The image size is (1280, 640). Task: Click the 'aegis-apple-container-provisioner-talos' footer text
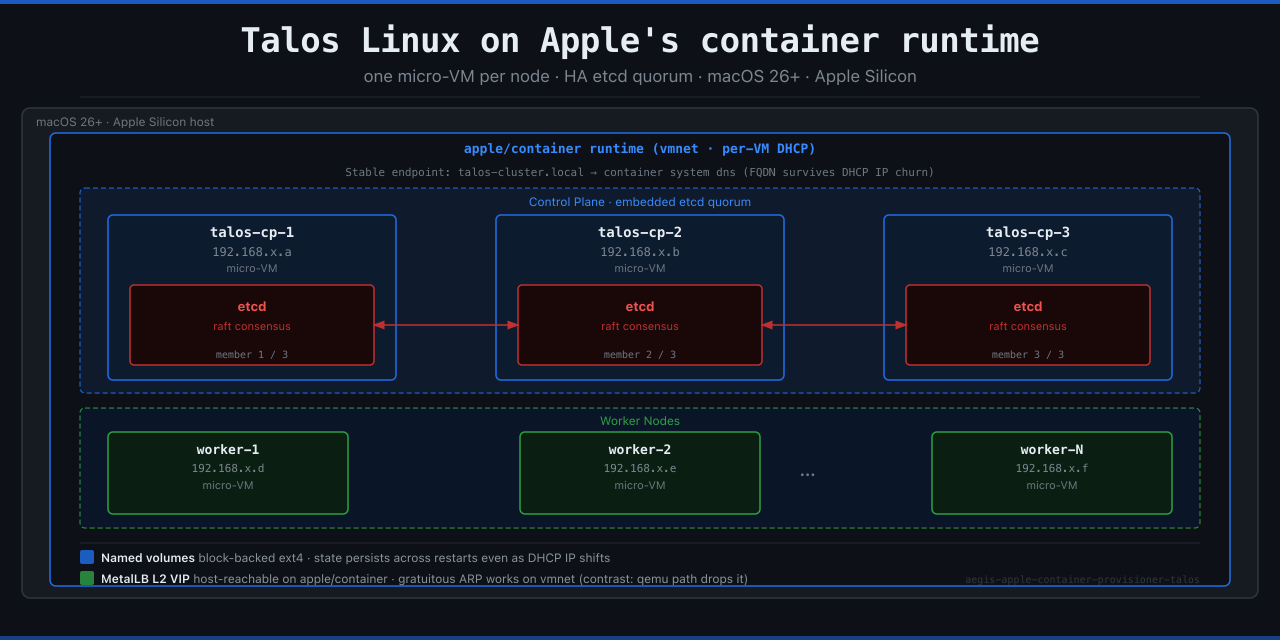coord(1082,579)
